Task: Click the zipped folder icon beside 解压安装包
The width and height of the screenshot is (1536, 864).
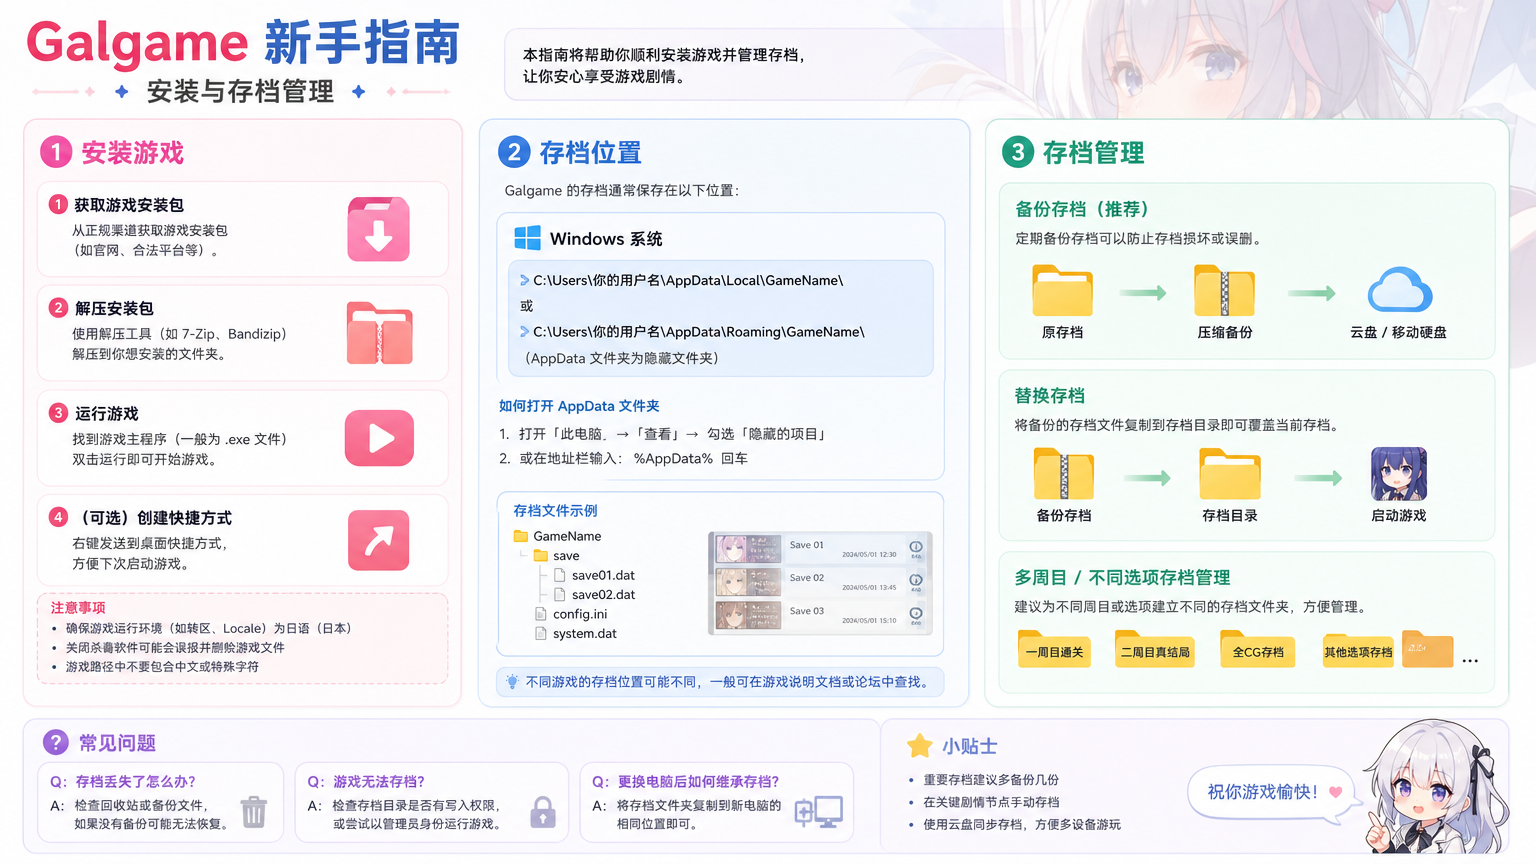Action: coord(380,333)
